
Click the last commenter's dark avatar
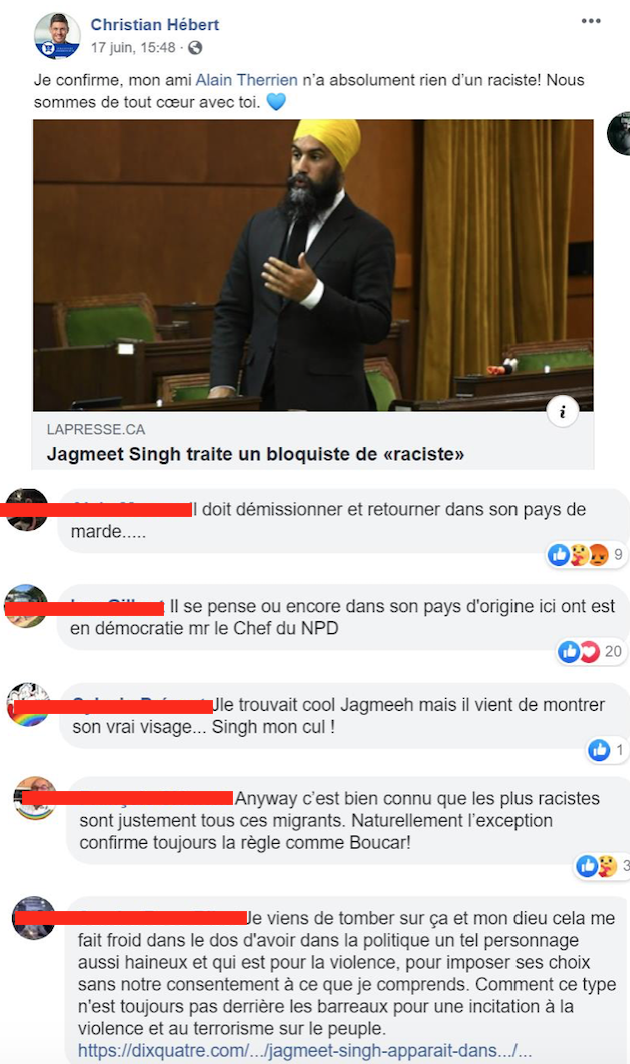(x=34, y=918)
